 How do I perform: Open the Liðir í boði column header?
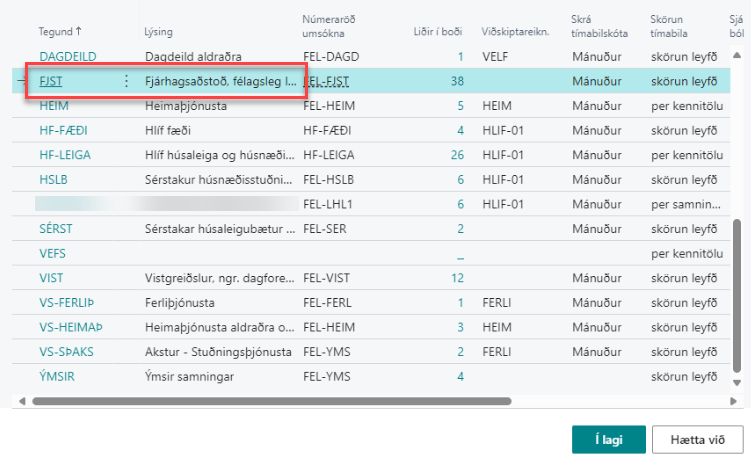pyautogui.click(x=437, y=32)
